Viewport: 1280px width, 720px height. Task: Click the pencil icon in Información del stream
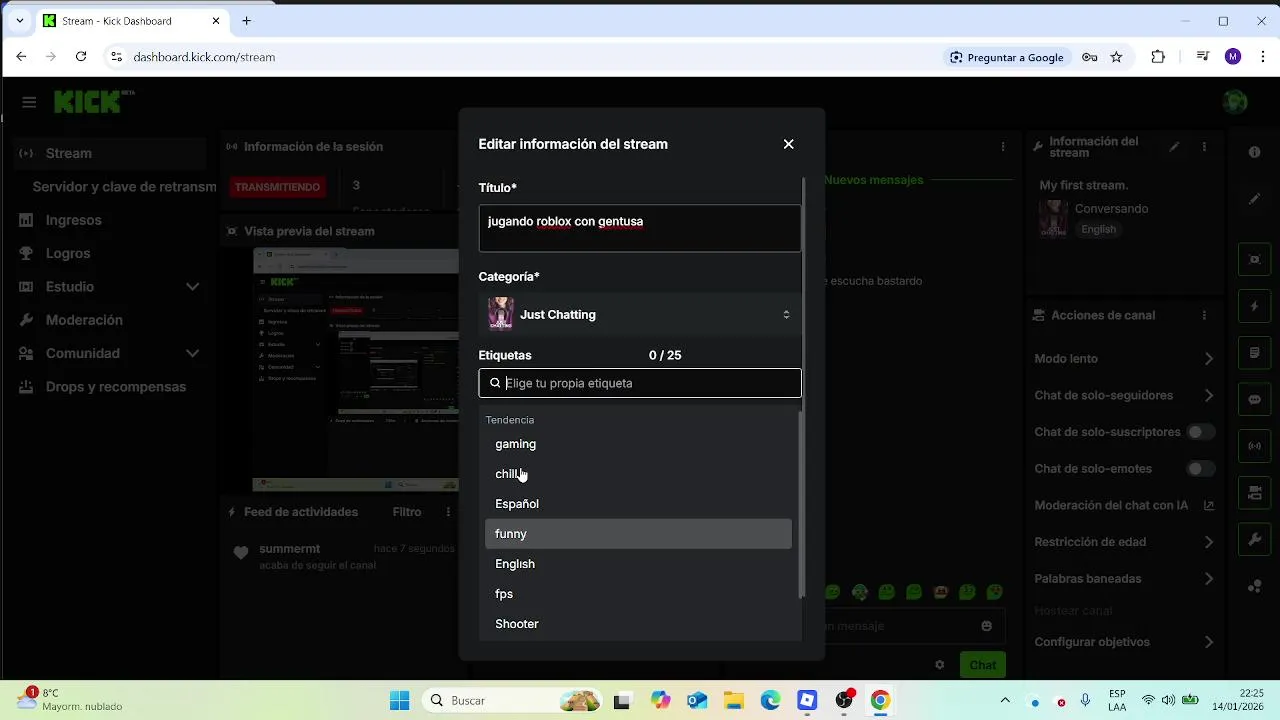click(1175, 147)
